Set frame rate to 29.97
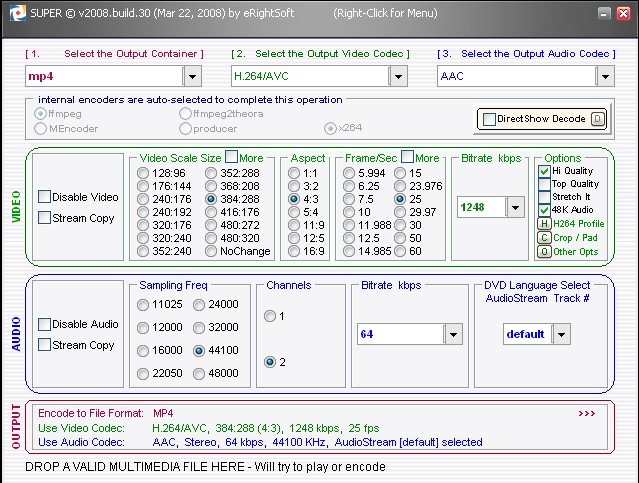 click(400, 212)
